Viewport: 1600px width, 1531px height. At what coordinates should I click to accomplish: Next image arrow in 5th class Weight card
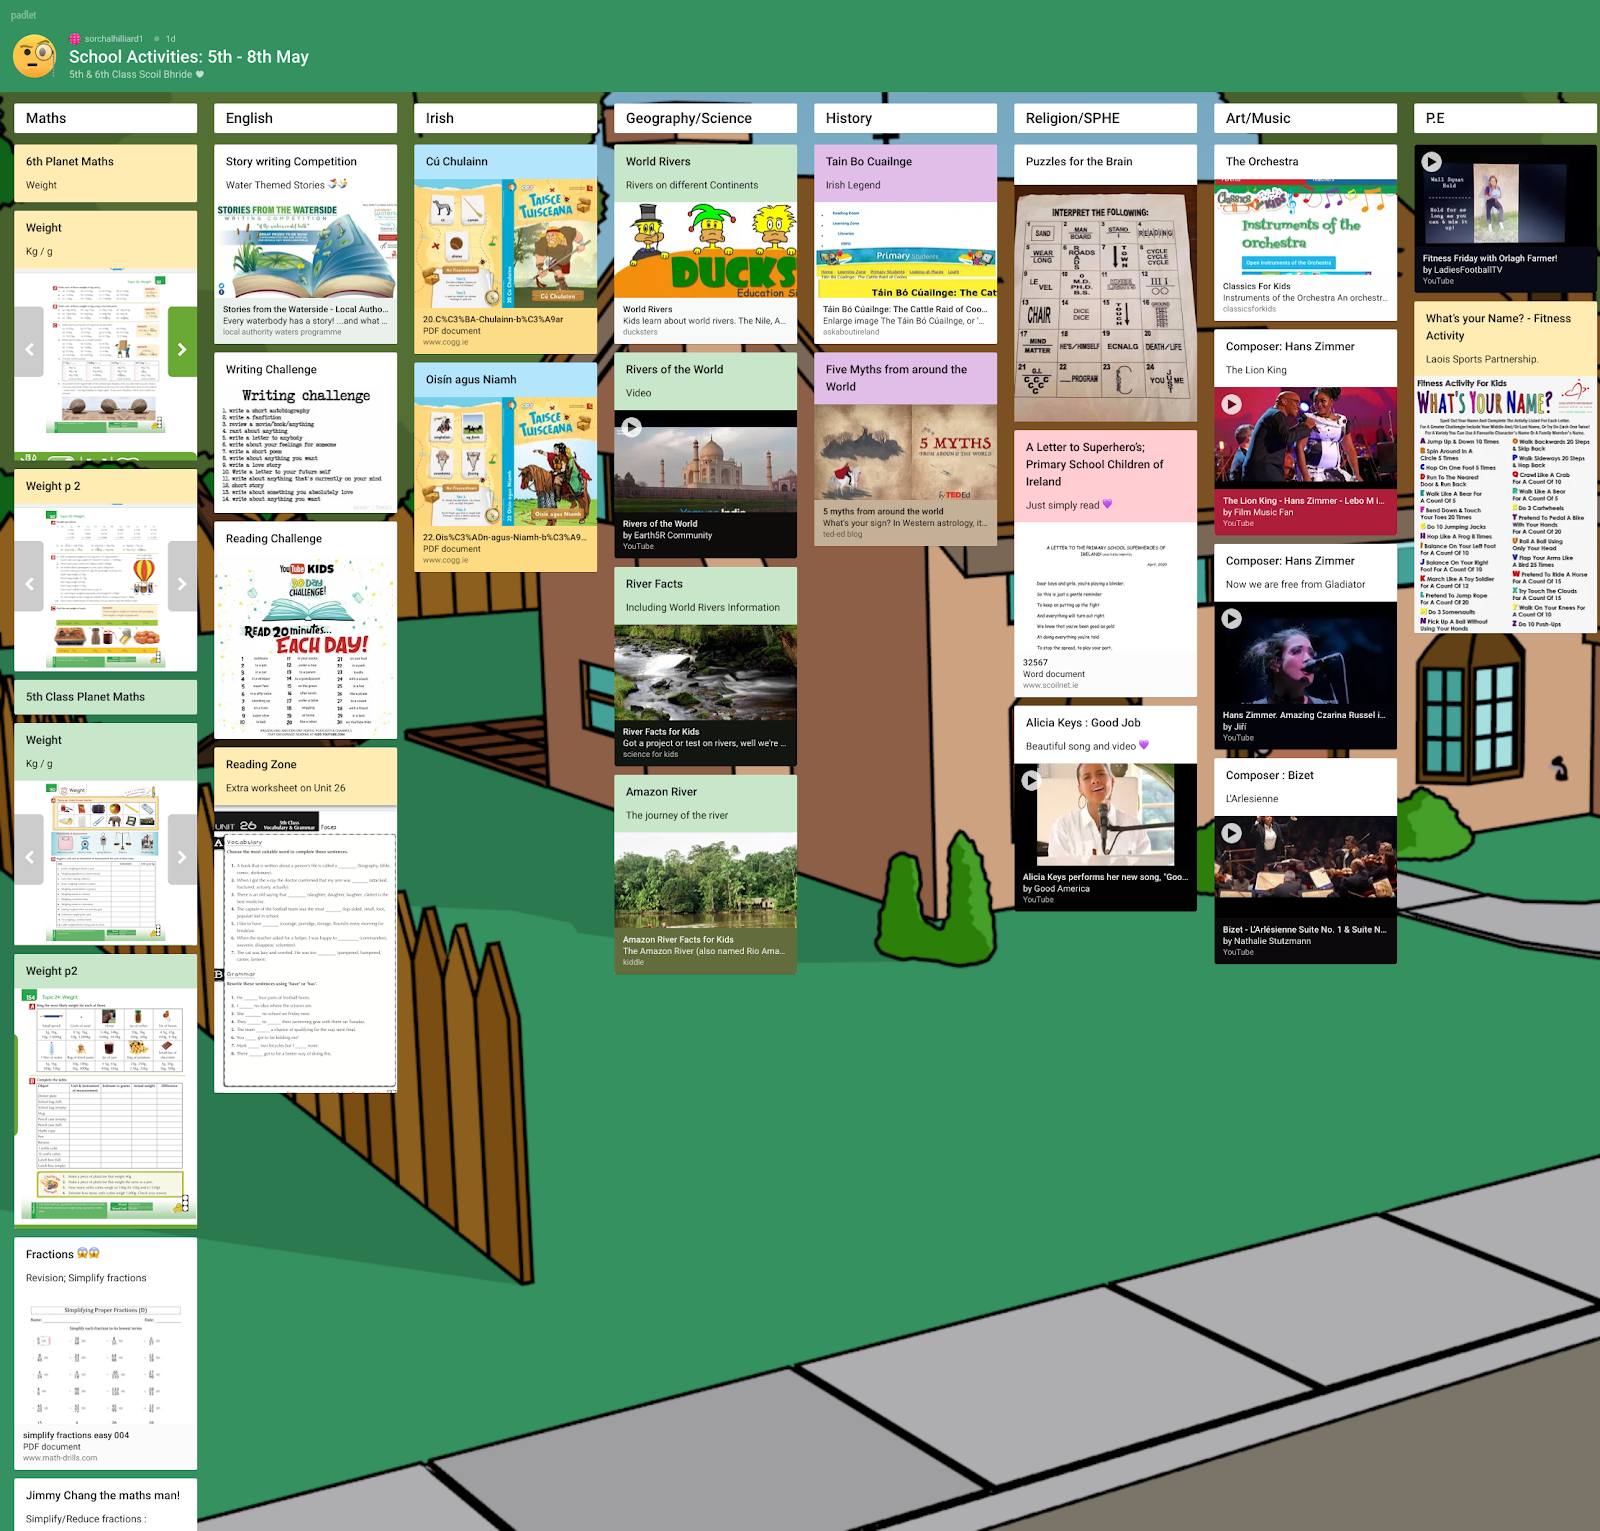point(182,857)
